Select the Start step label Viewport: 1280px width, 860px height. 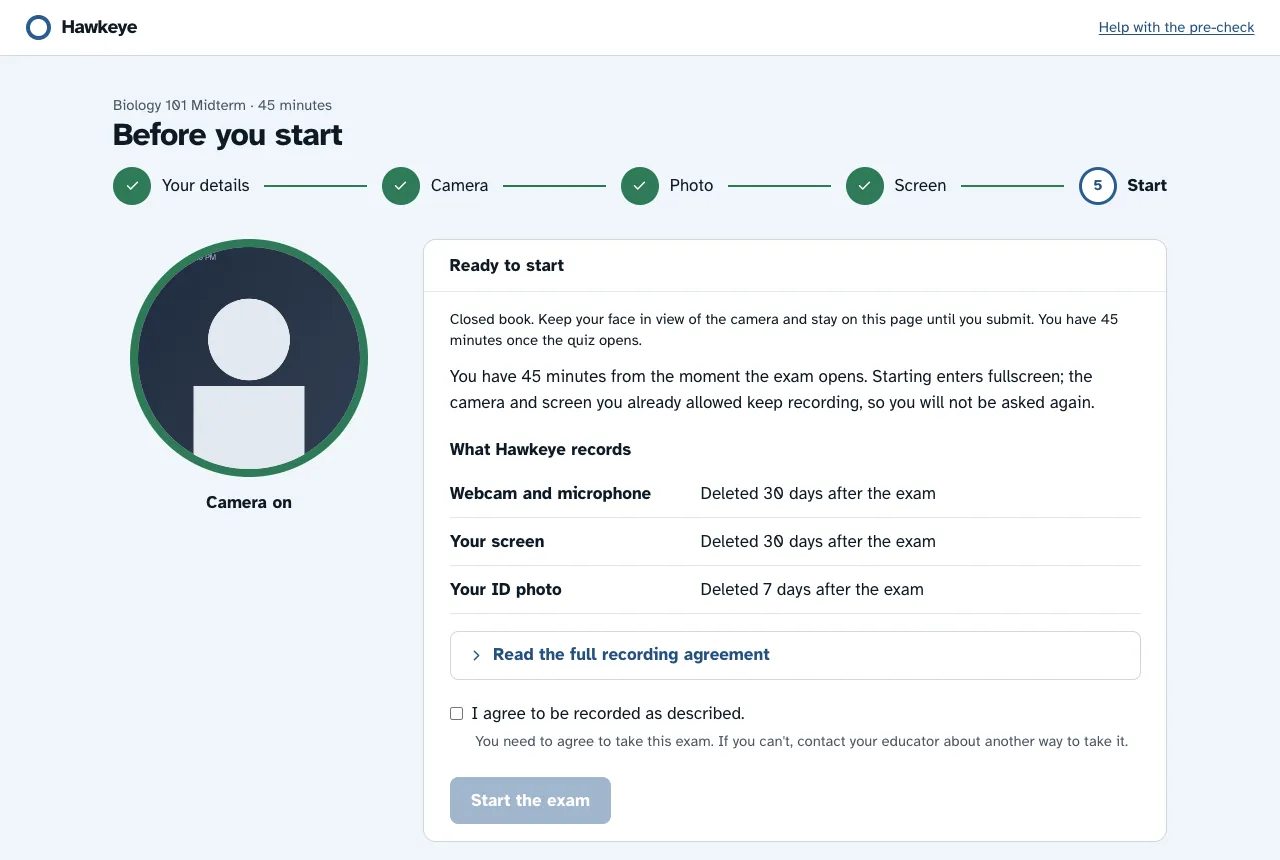click(1147, 186)
